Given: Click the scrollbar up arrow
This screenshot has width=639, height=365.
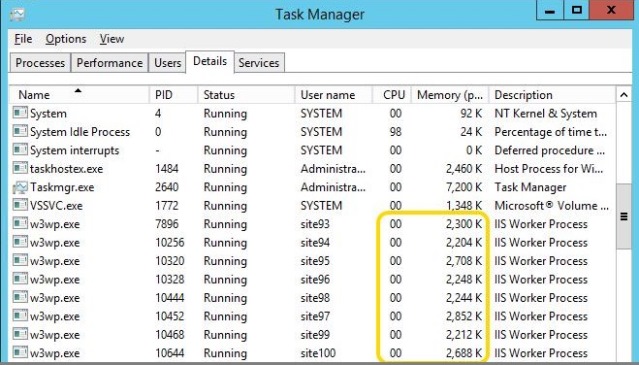Looking at the screenshot, I should tap(624, 95).
